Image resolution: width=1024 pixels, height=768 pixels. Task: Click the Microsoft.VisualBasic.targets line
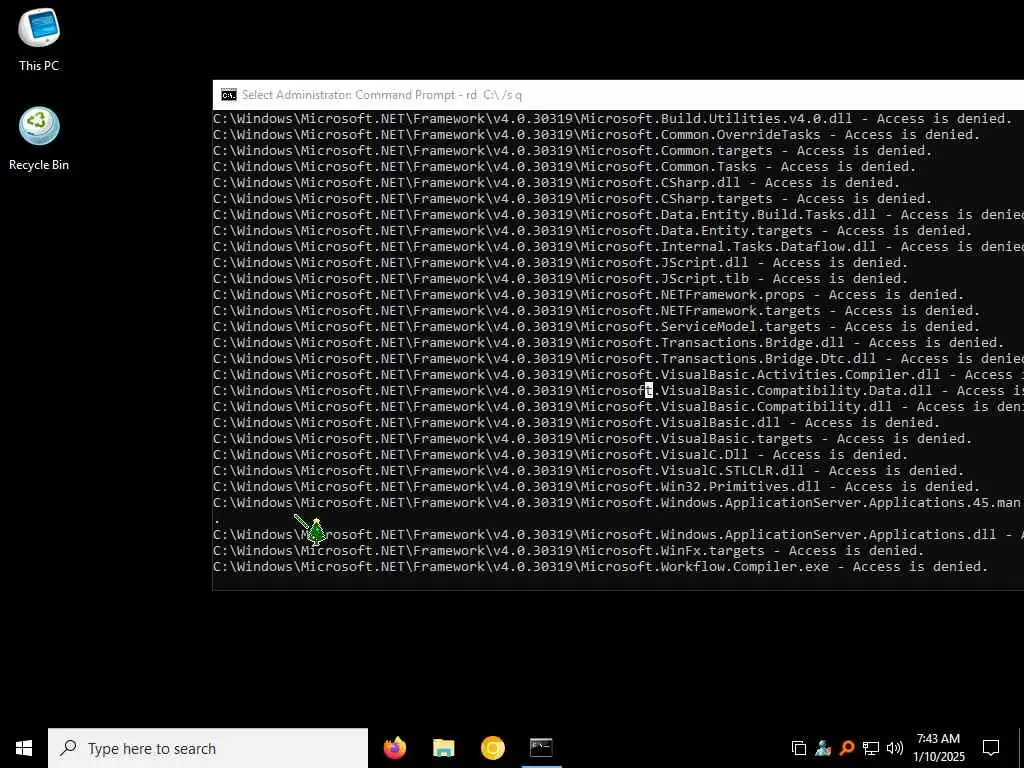point(592,439)
